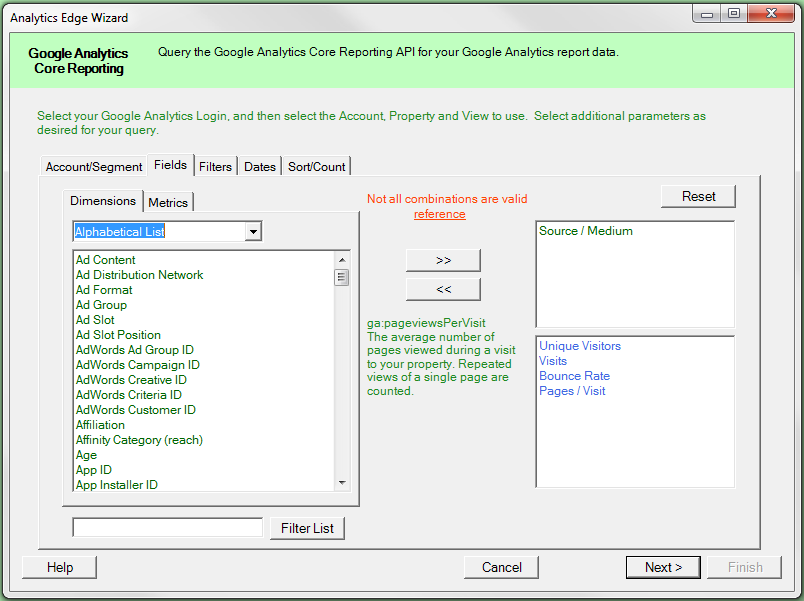The width and height of the screenshot is (804, 601).
Task: Open the Sort/Count tab
Action: (316, 167)
